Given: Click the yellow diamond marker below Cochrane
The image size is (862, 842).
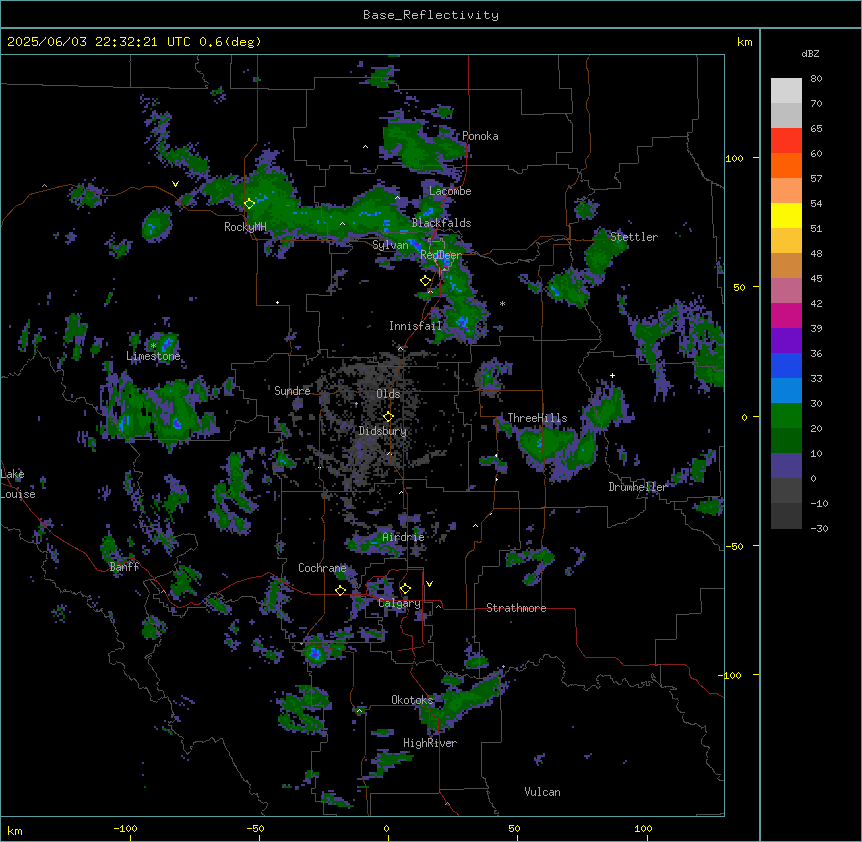Looking at the screenshot, I should (x=340, y=590).
